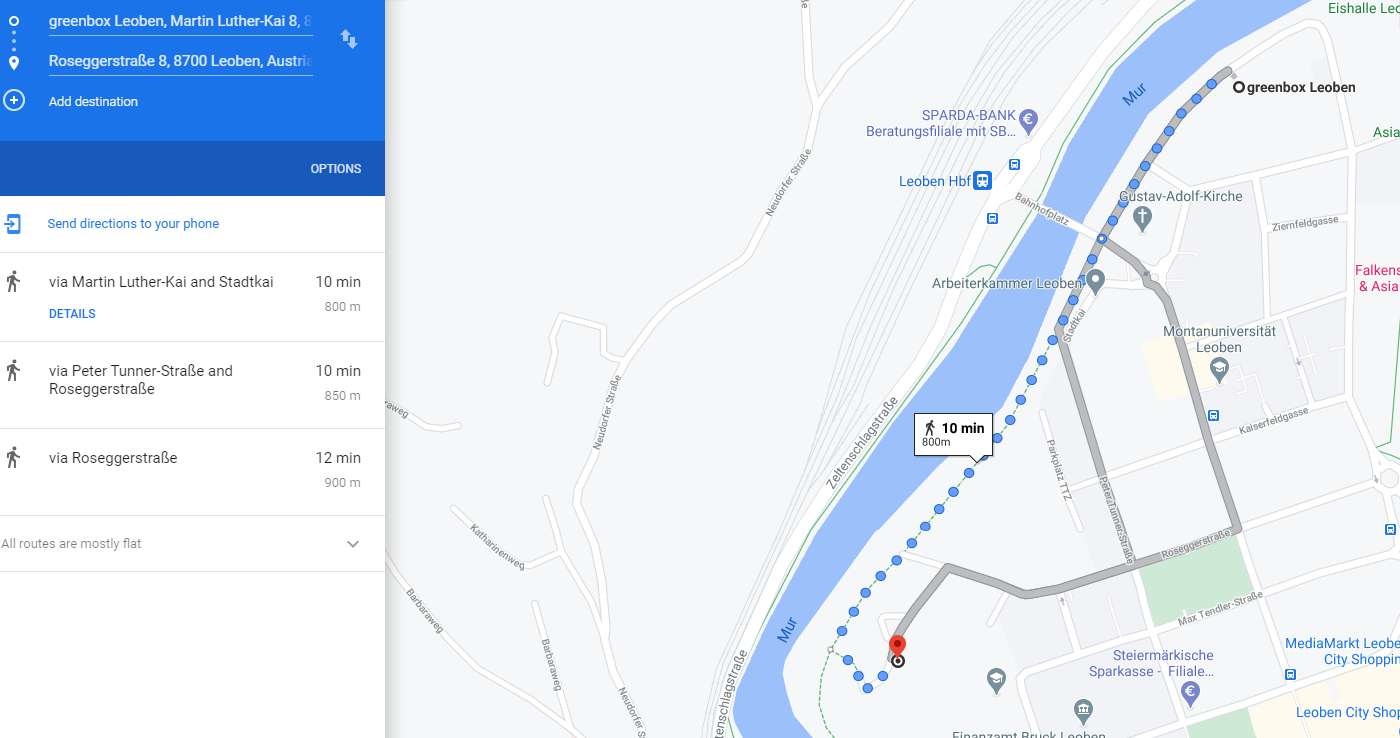Select Leoben Hbf train station icon
Viewport: 1400px width, 738px height.
983,181
